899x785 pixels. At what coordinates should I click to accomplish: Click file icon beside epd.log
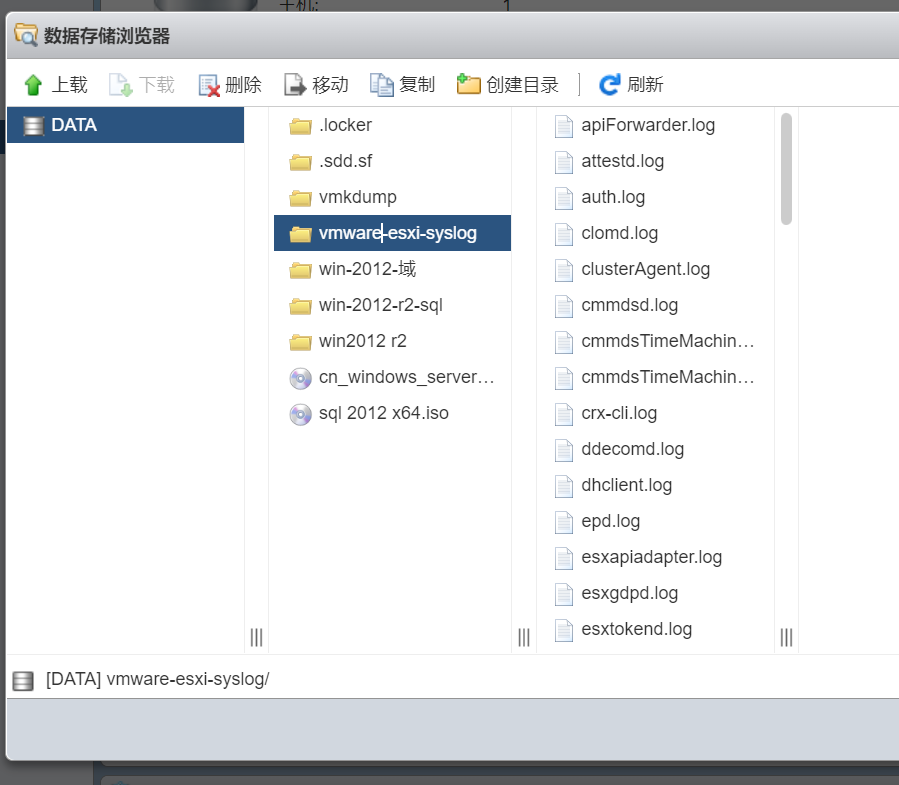pos(564,522)
